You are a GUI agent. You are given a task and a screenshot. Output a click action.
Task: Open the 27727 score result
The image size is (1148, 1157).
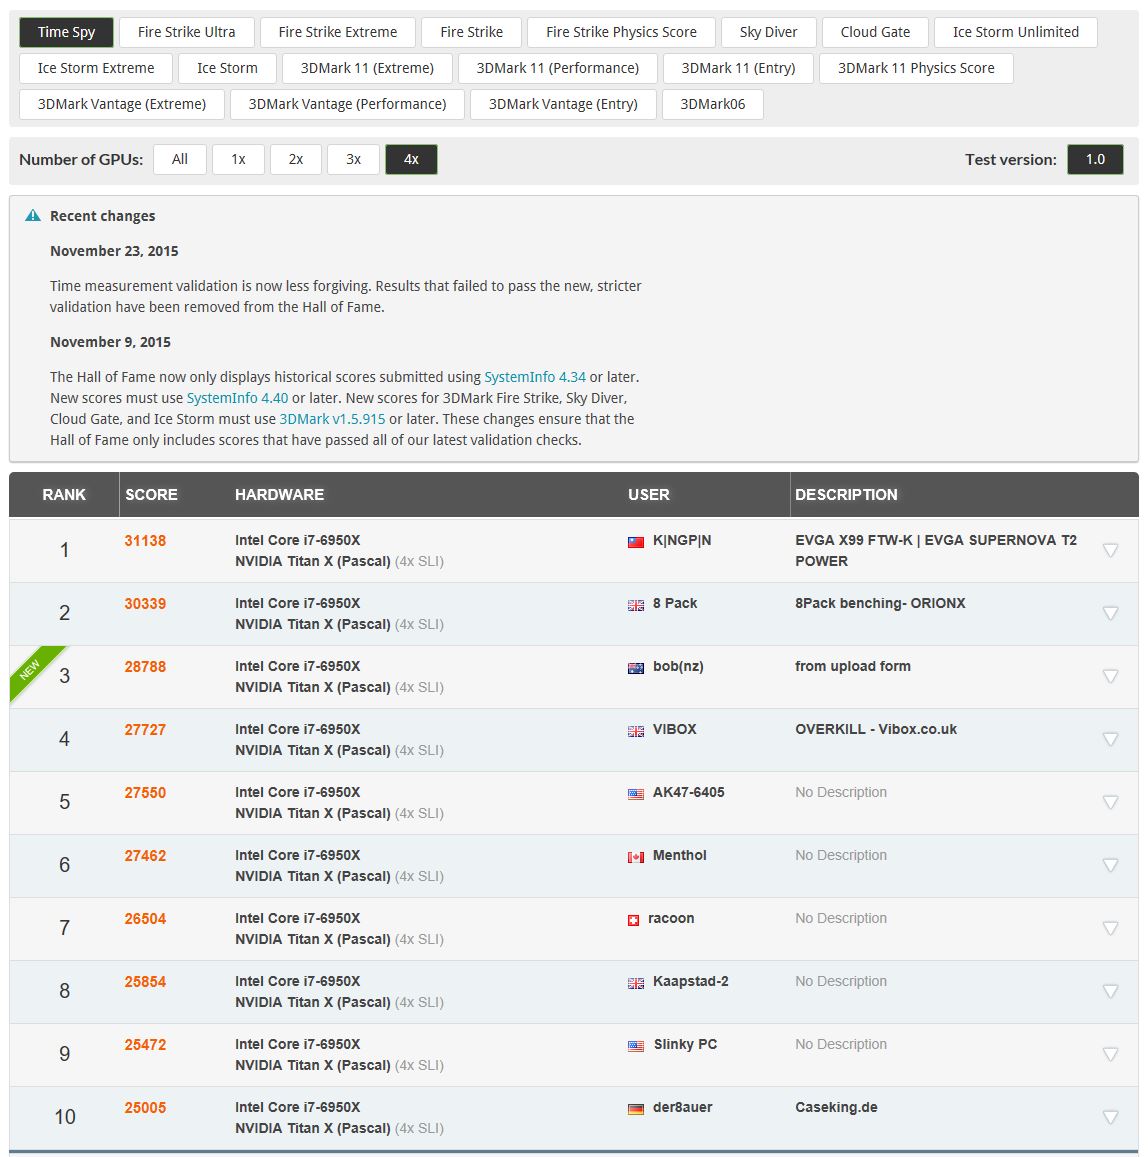145,730
